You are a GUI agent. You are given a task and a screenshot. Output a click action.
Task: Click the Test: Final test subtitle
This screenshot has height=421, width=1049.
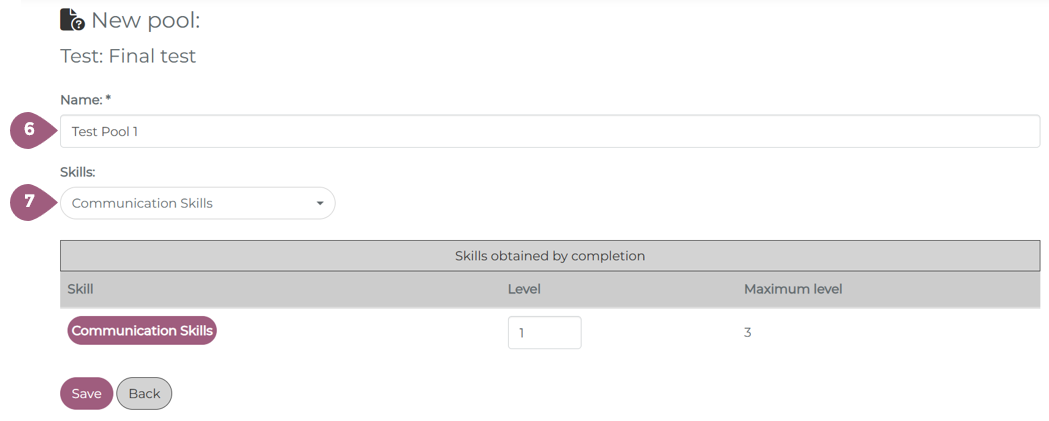click(x=128, y=57)
